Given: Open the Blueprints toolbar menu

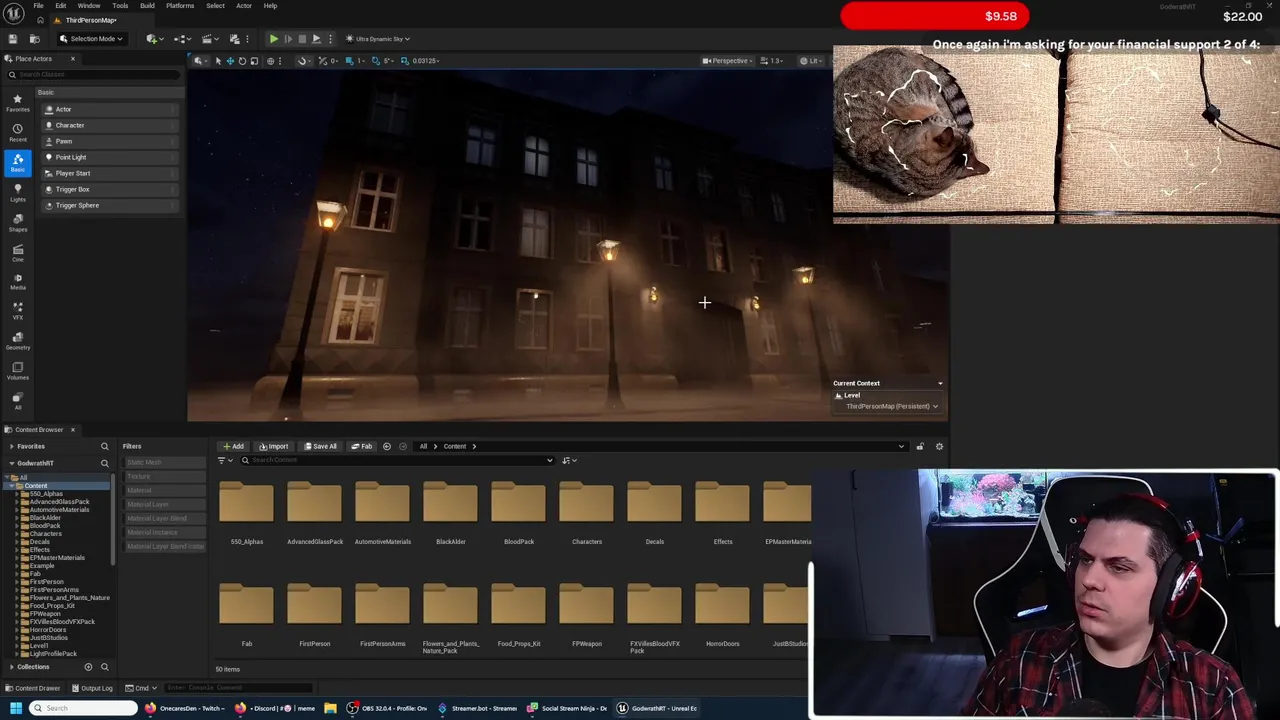Looking at the screenshot, I should (x=183, y=39).
